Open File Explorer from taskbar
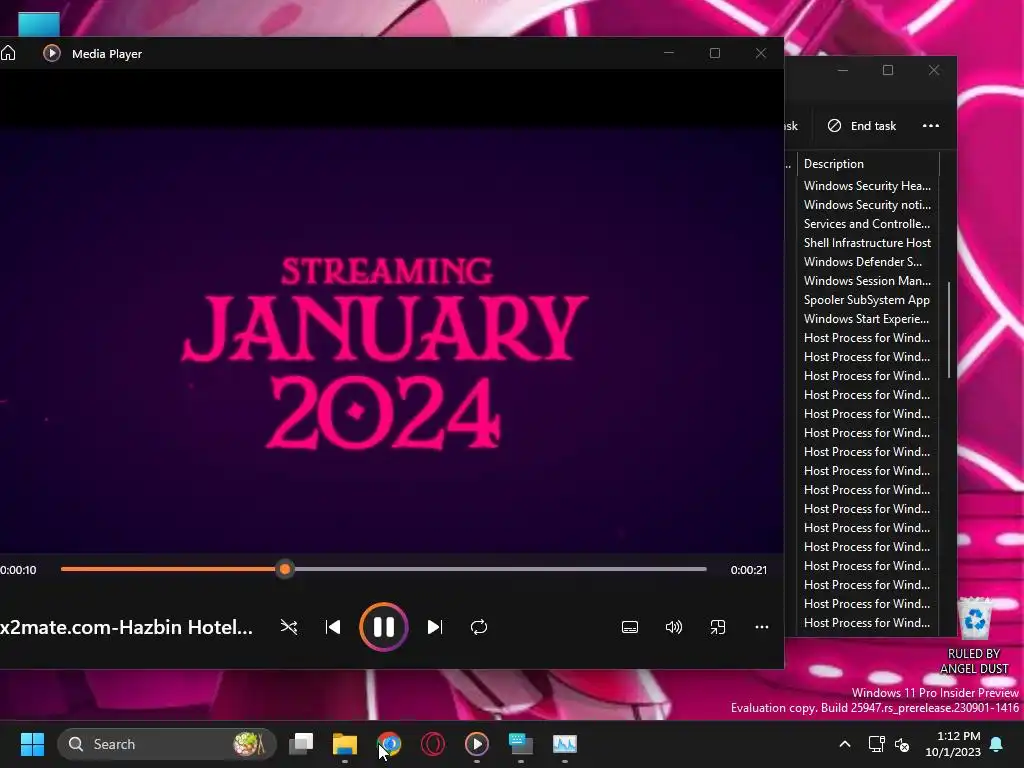Viewport: 1024px width, 768px height. click(345, 744)
